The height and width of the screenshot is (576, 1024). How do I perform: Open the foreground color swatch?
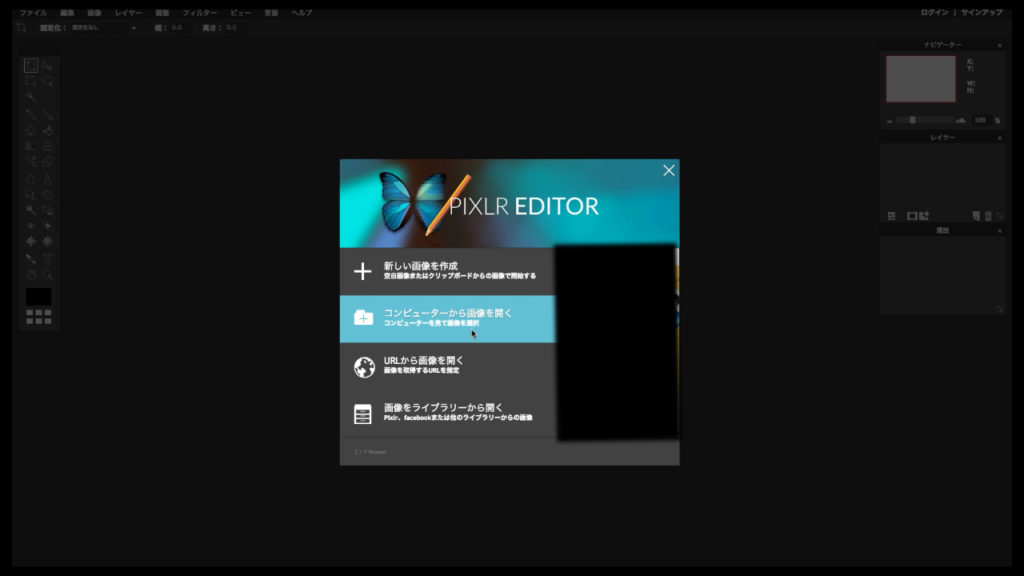tap(39, 296)
